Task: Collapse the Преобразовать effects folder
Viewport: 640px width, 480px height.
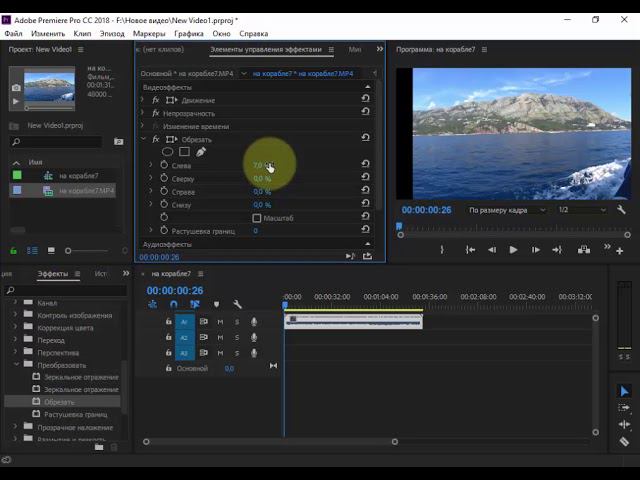Action: [x=16, y=365]
